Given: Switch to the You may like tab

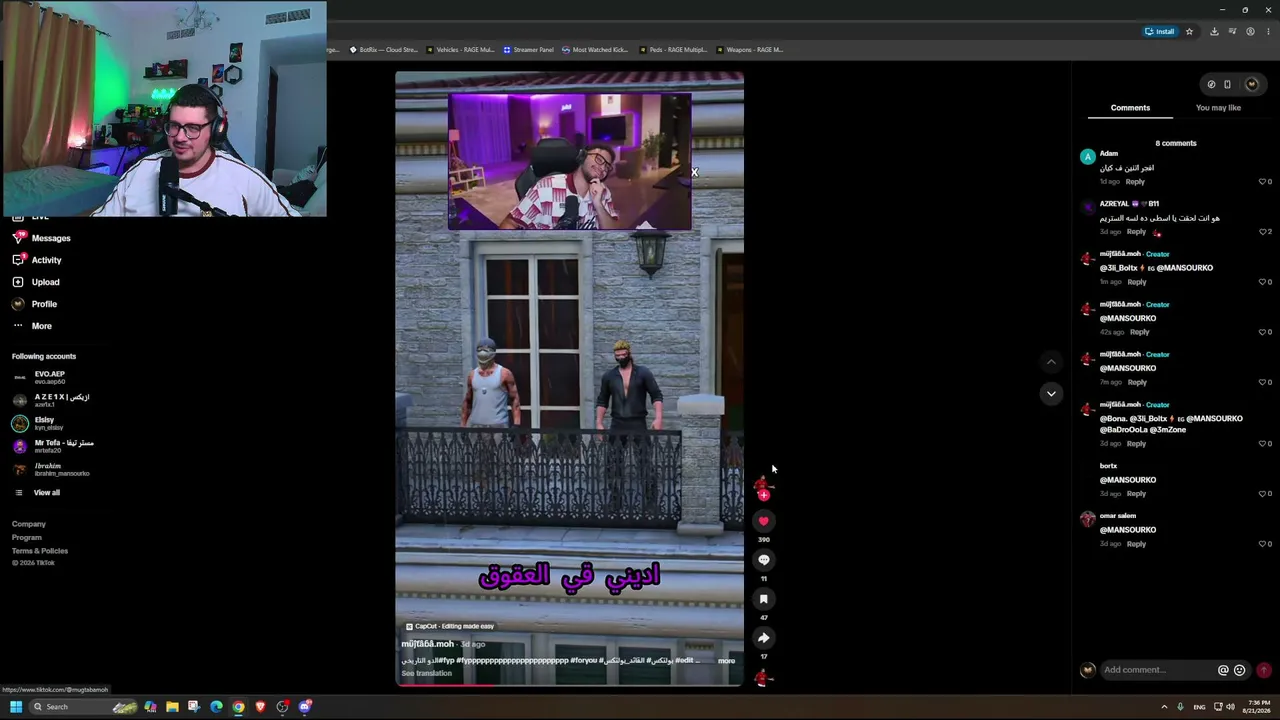Looking at the screenshot, I should (1218, 108).
